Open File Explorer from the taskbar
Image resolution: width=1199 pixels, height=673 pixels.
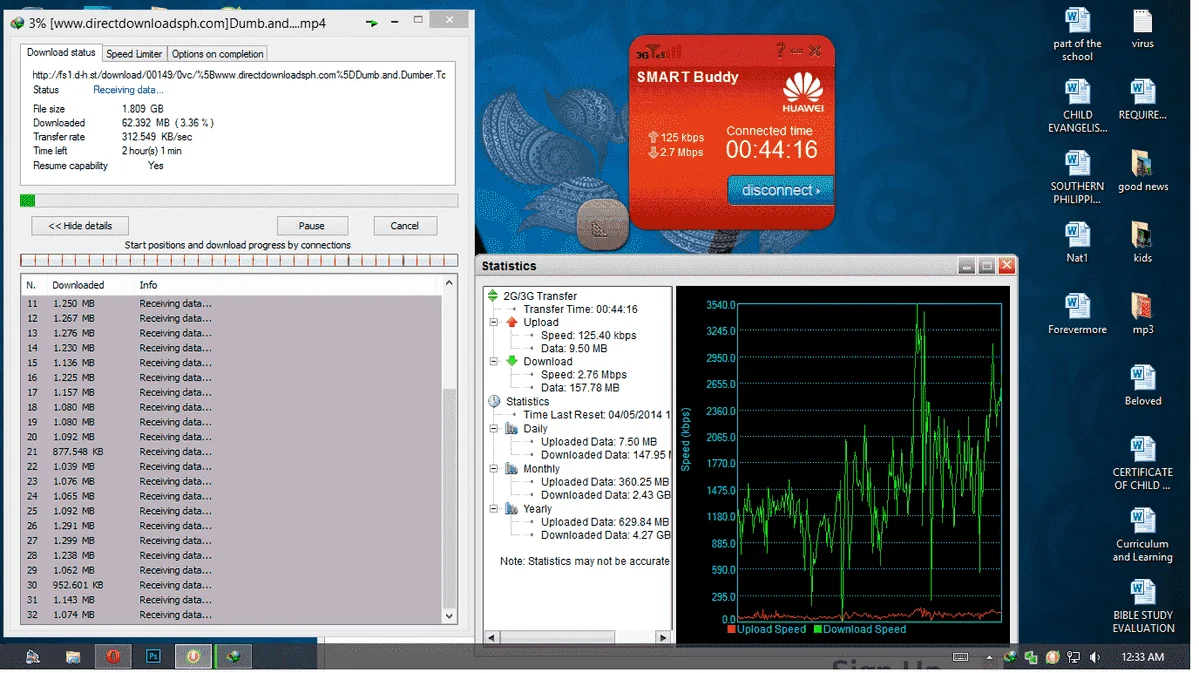73,657
